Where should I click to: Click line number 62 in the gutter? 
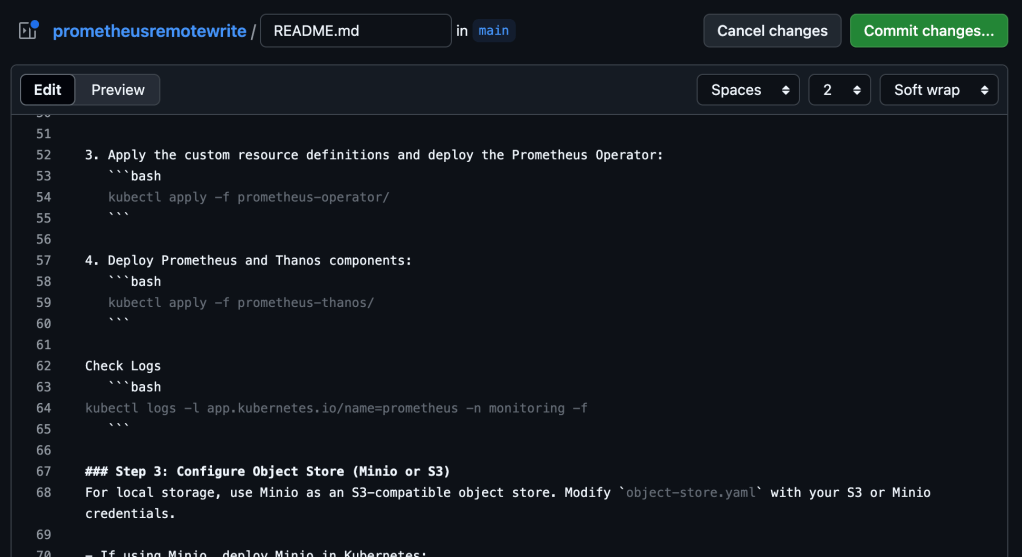point(44,366)
